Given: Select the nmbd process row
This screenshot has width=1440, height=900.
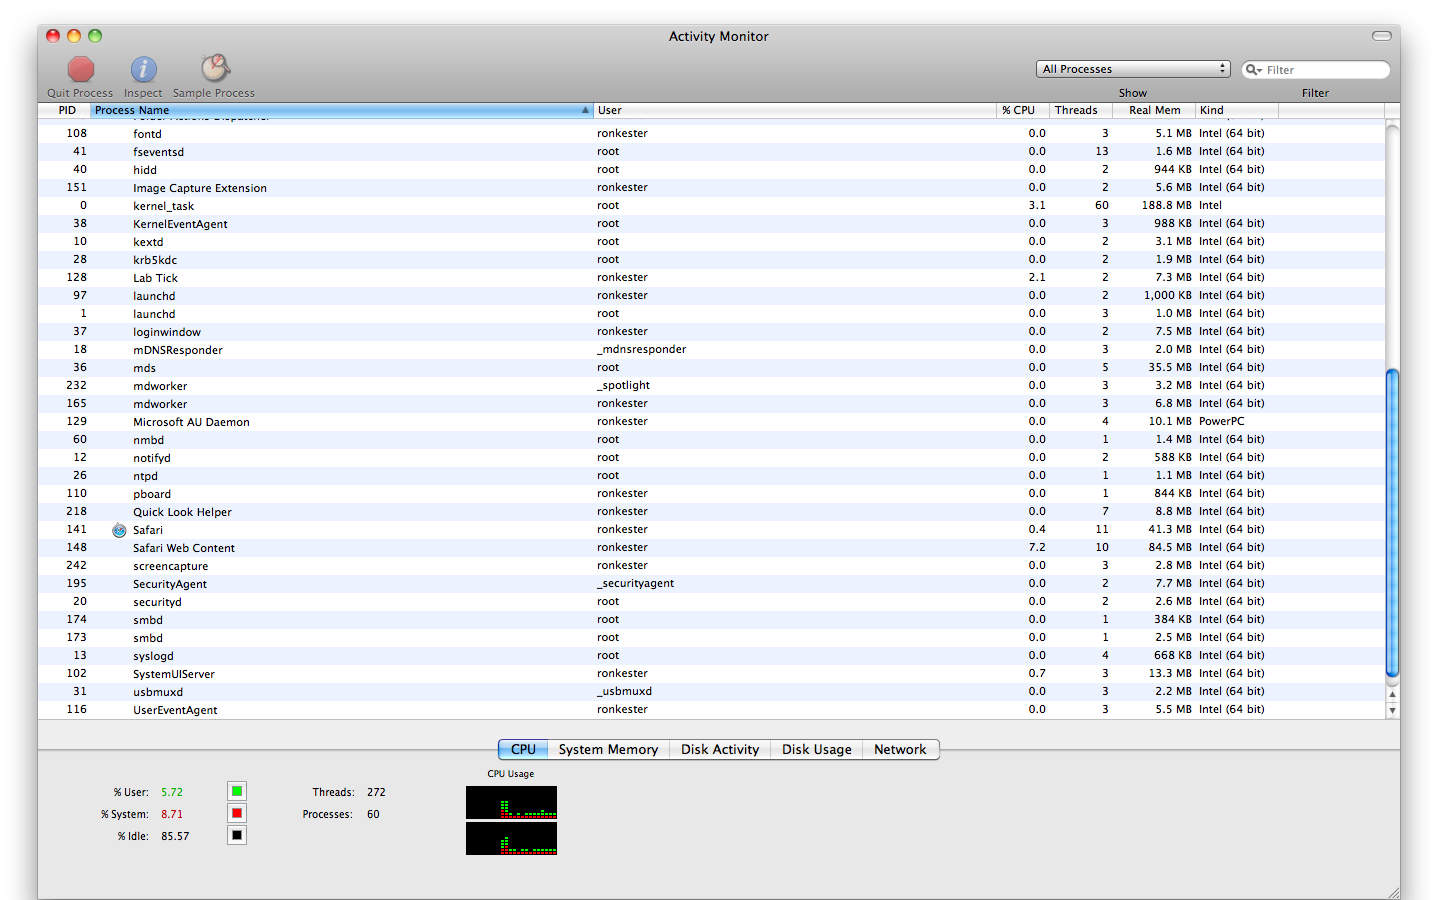Looking at the screenshot, I should point(711,439).
